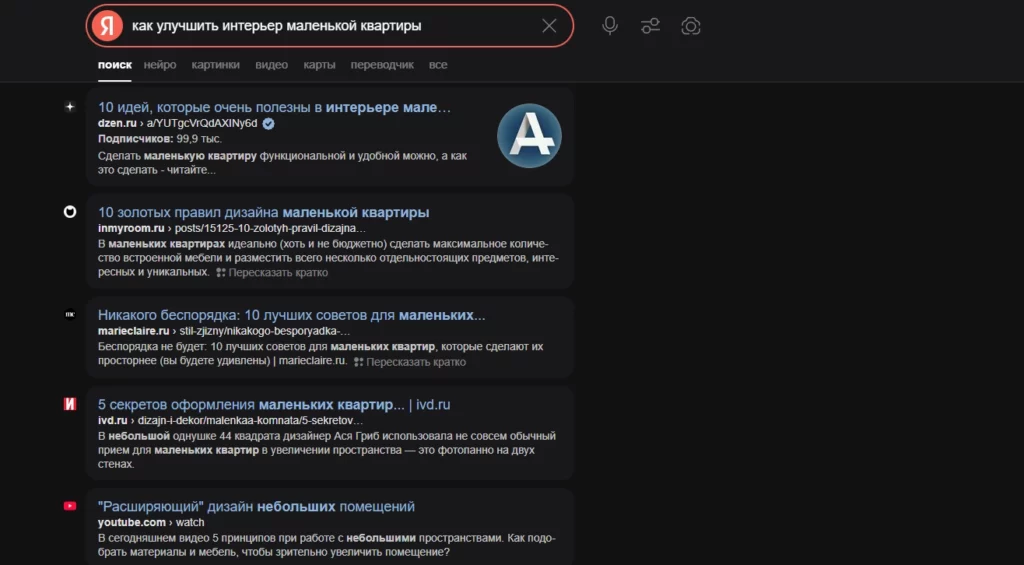Click the sparkle icon beside the first result
The width and height of the screenshot is (1024, 565).
(x=70, y=107)
